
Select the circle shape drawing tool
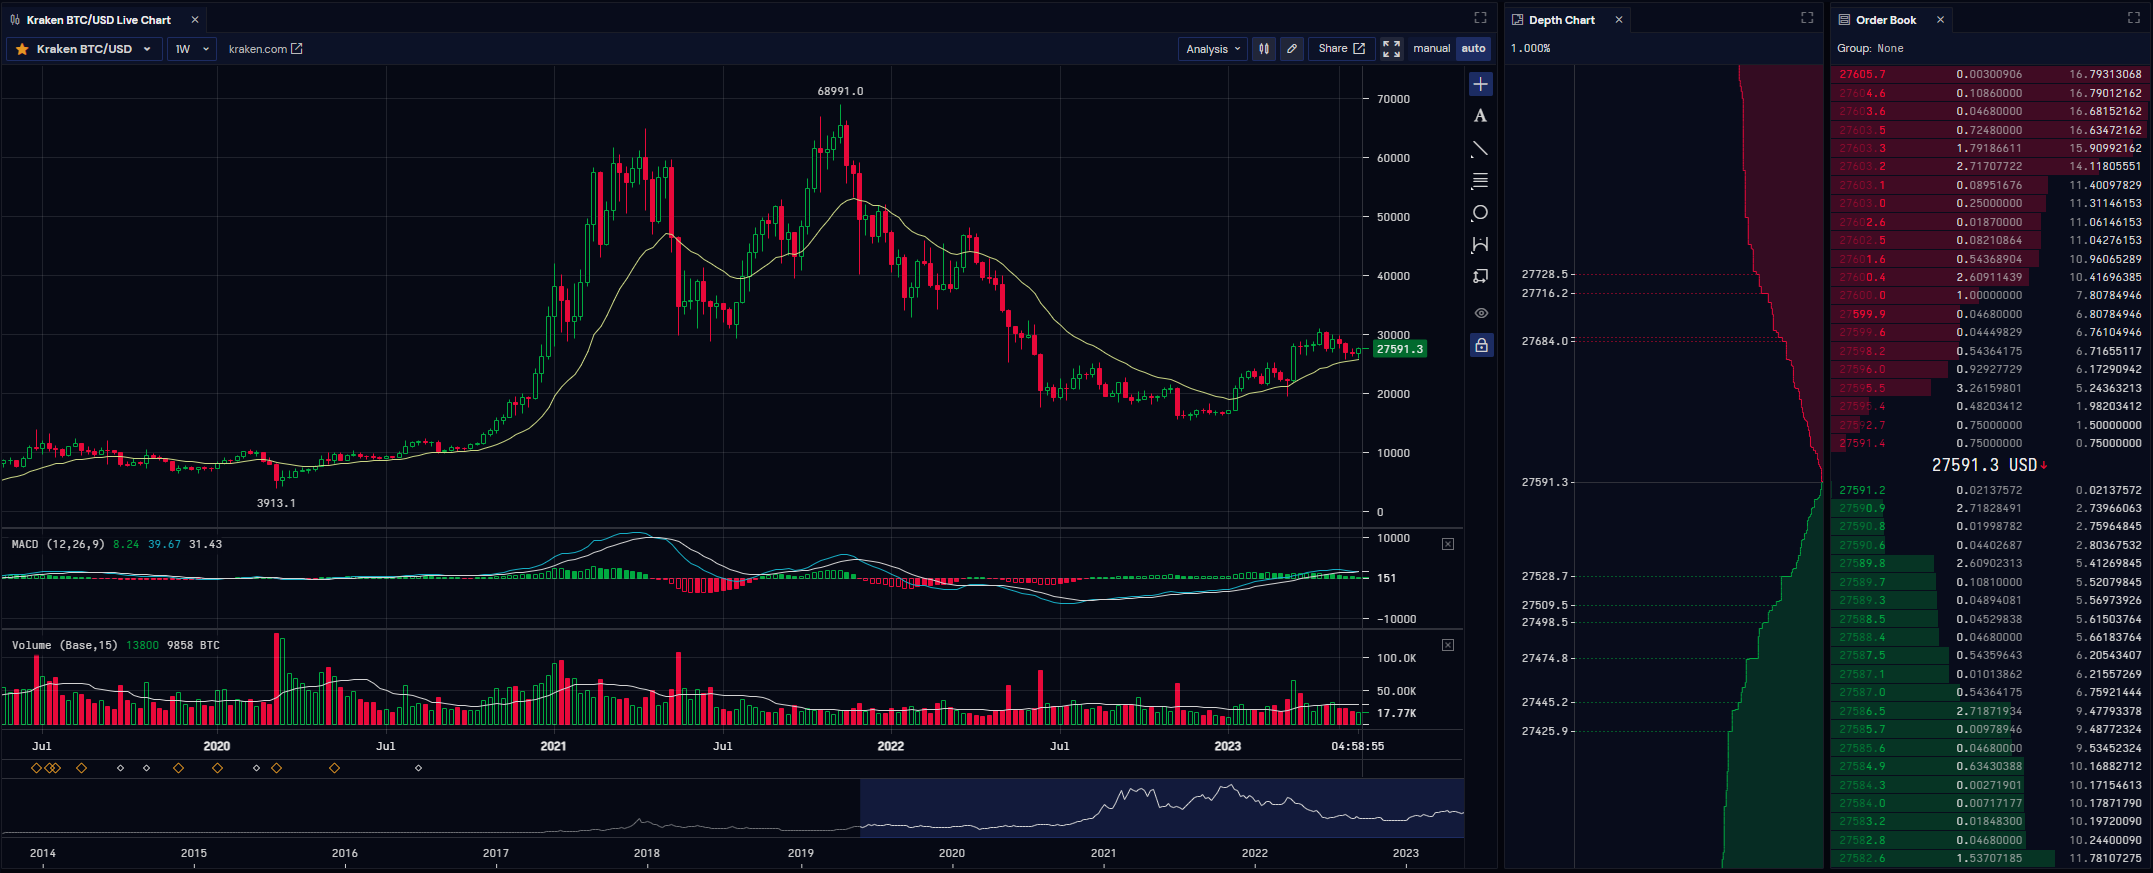tap(1480, 213)
